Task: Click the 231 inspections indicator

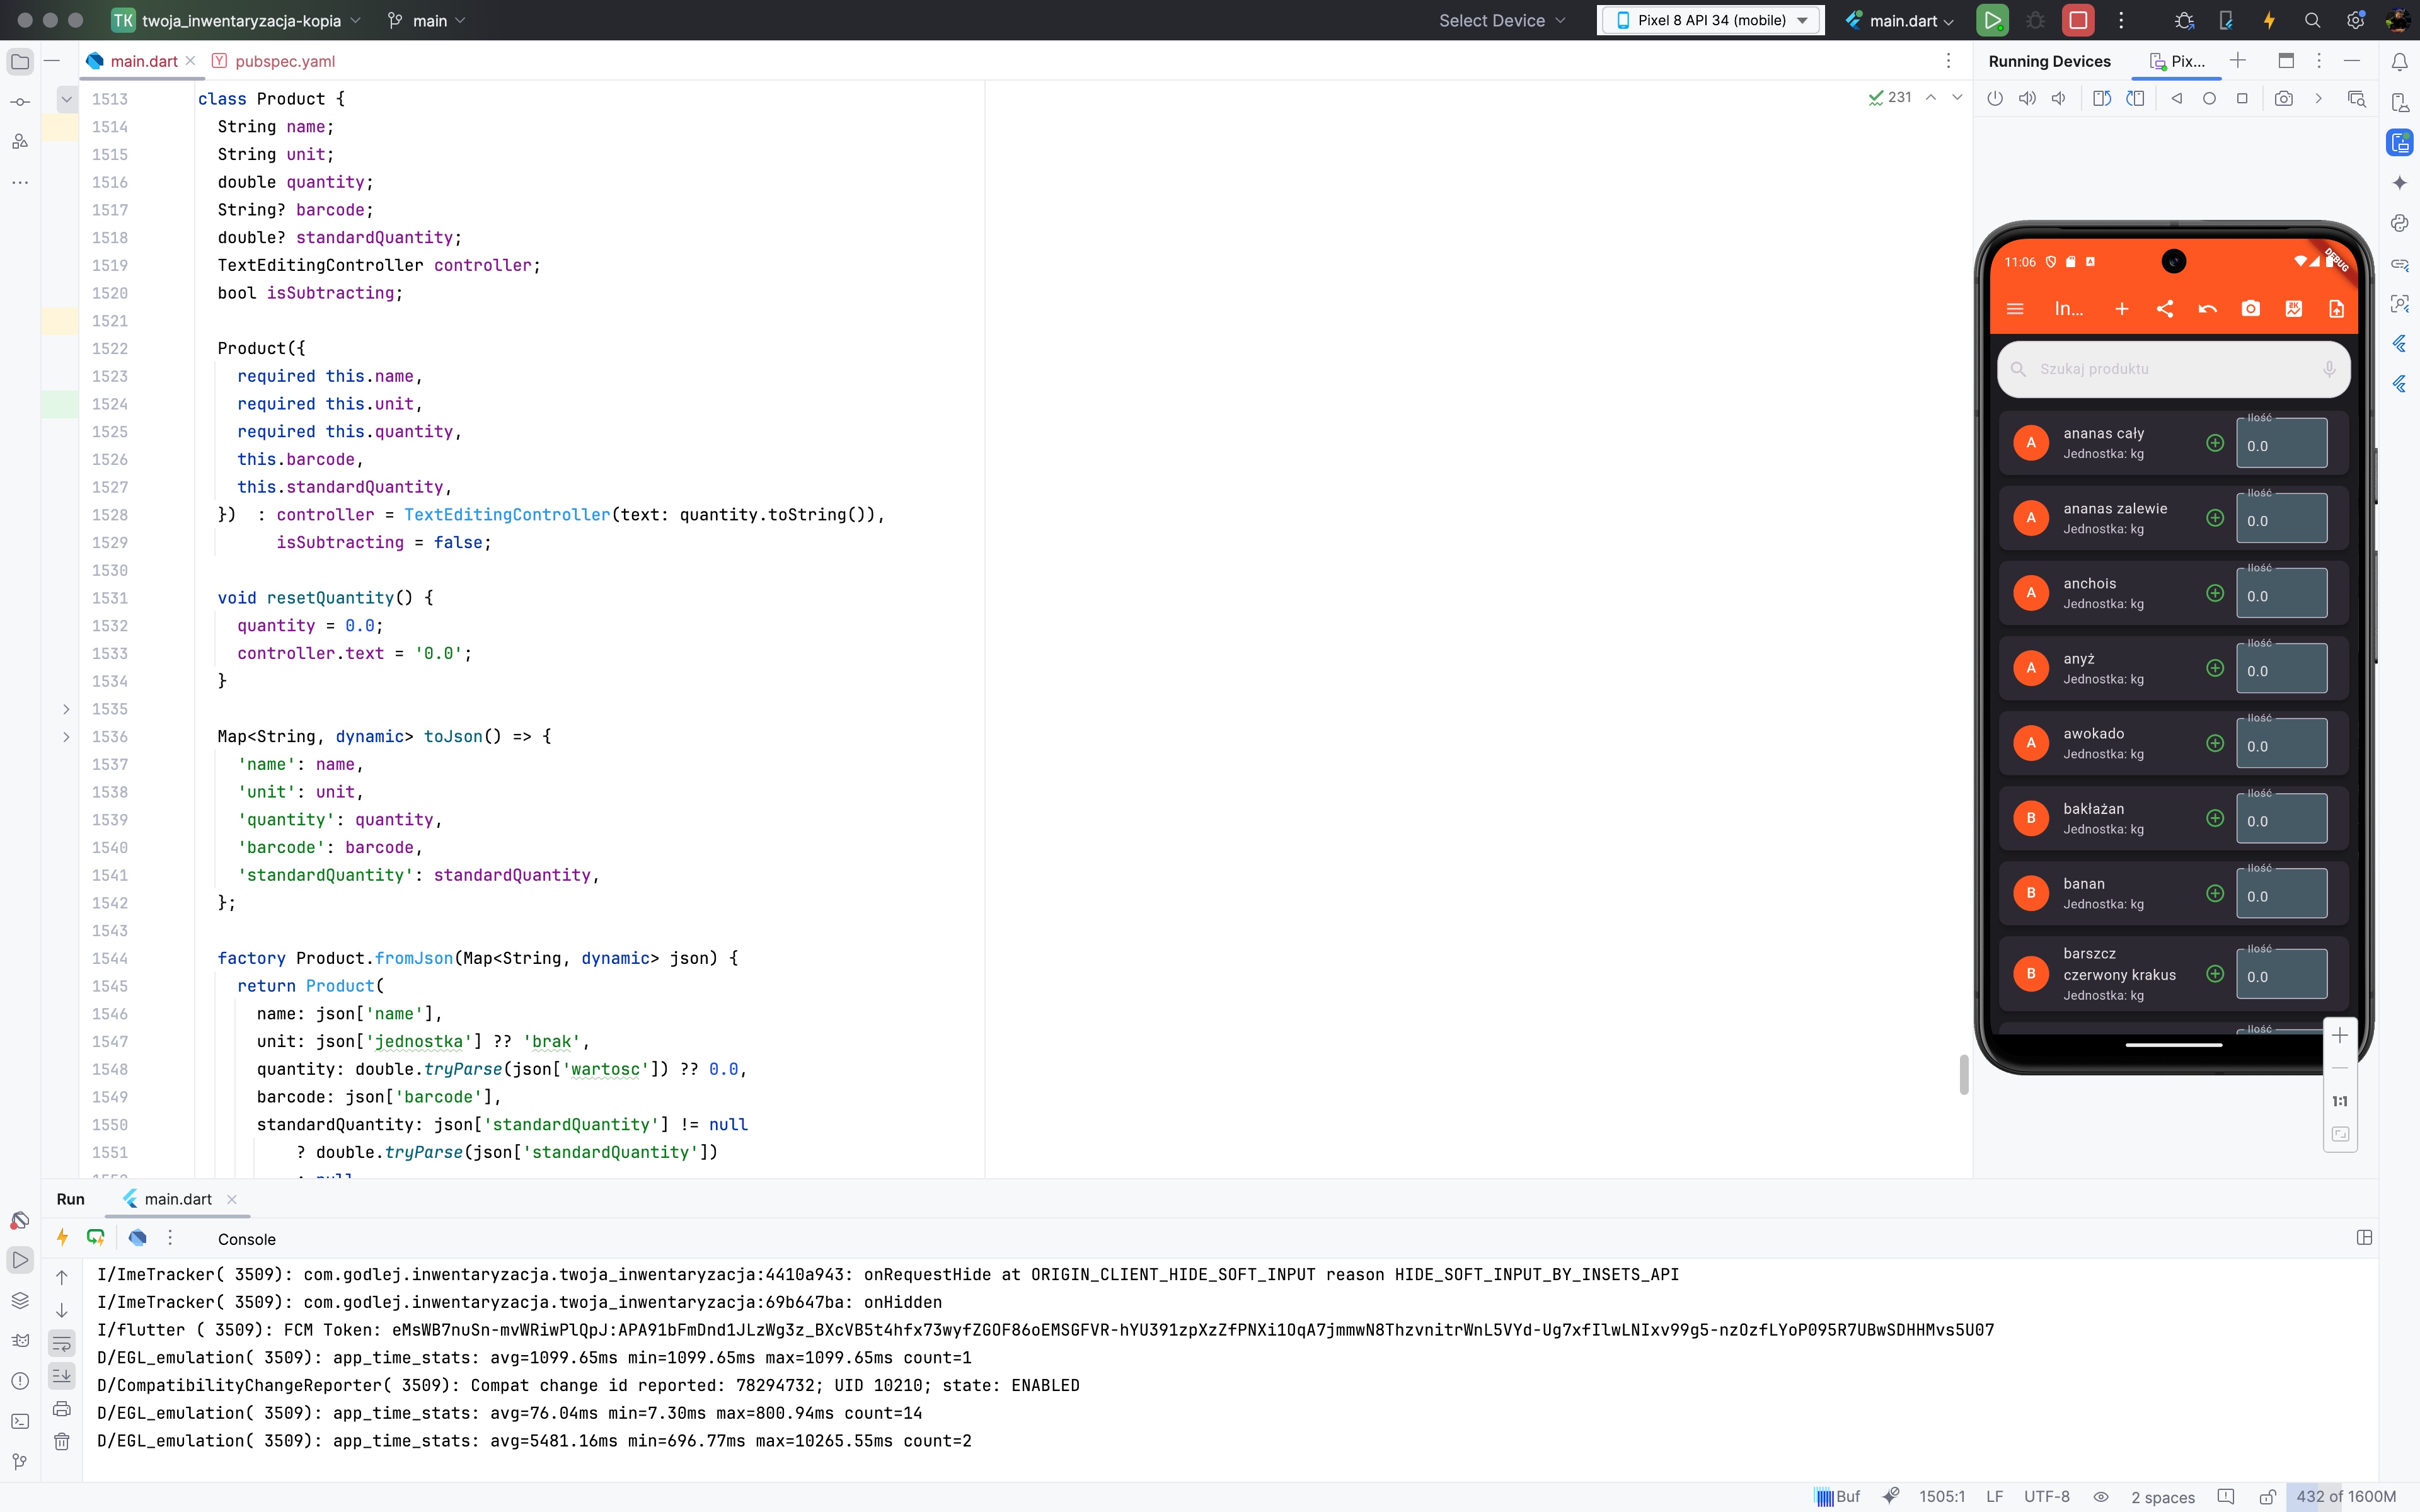Action: 1890,97
